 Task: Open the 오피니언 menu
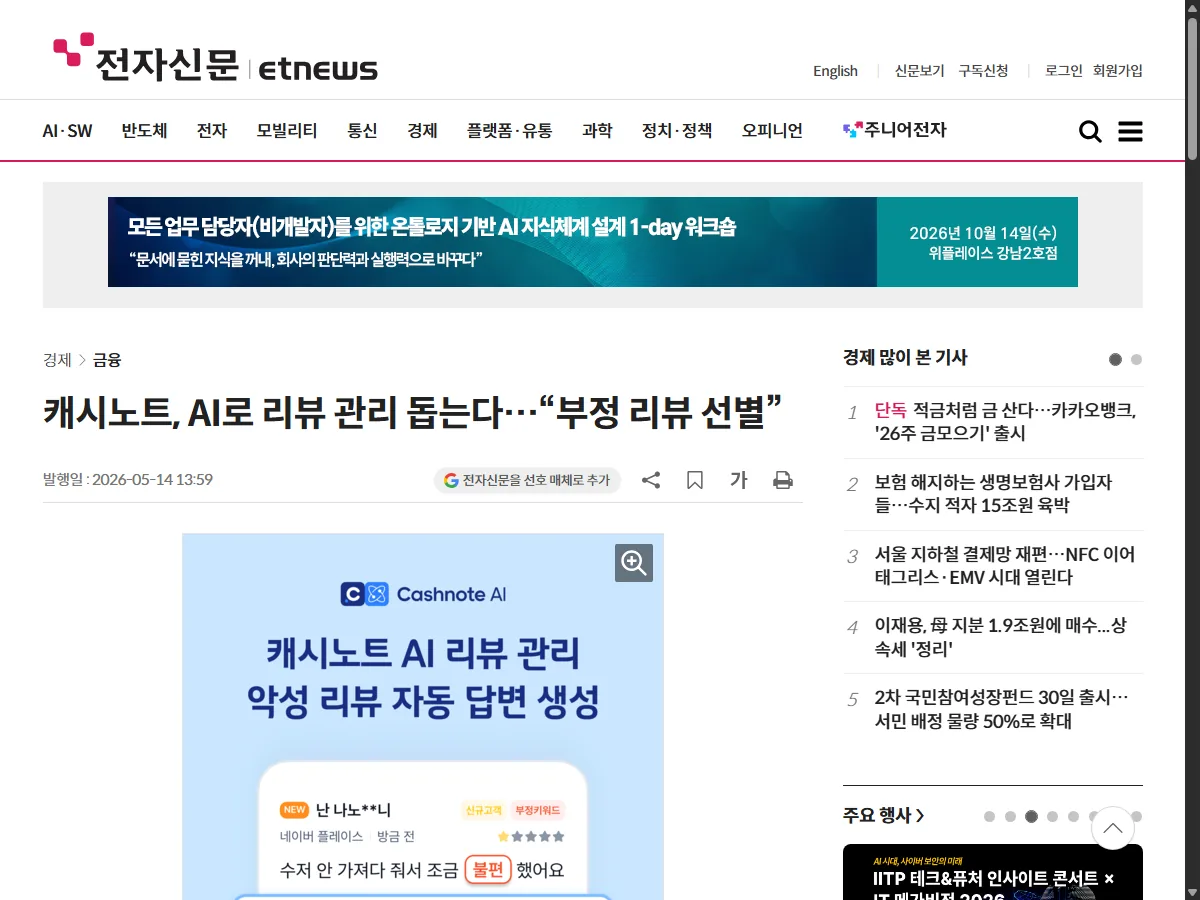pyautogui.click(x=772, y=131)
